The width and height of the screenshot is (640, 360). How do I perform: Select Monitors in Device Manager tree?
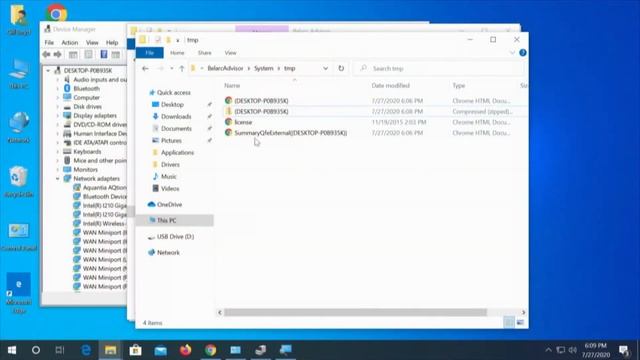[85, 169]
